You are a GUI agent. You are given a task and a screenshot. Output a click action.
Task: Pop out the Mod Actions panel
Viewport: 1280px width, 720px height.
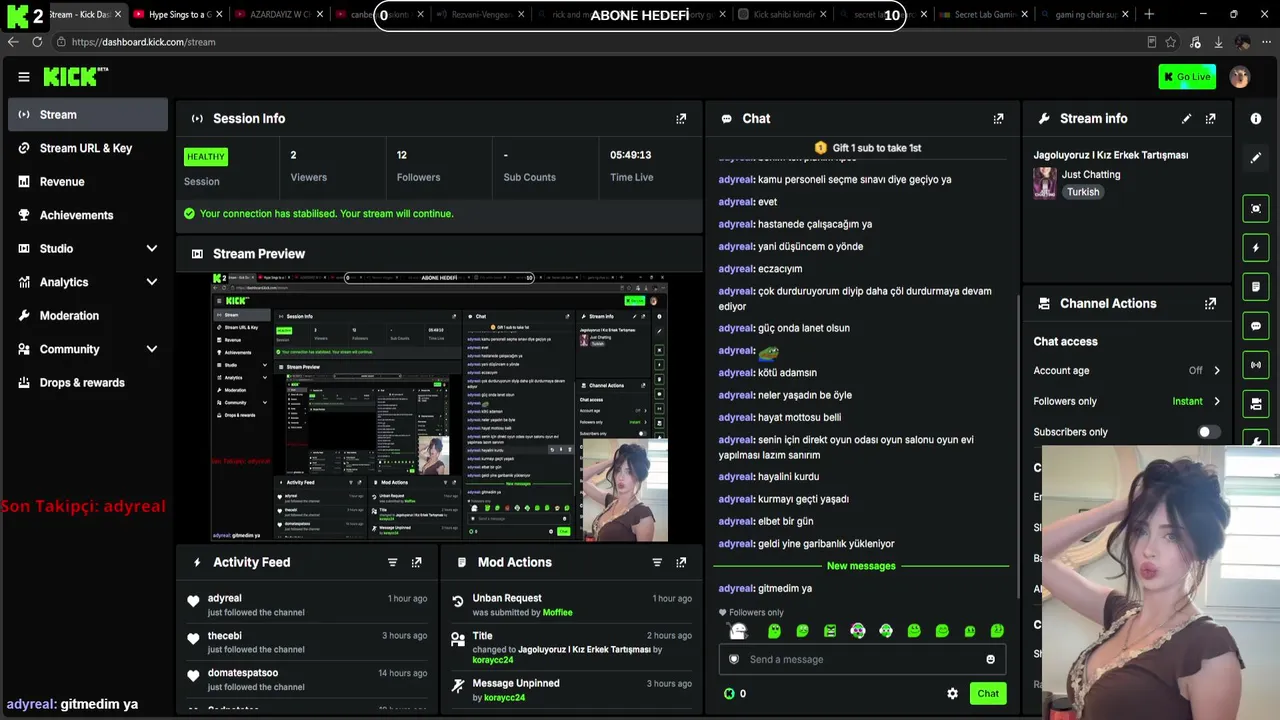click(681, 562)
